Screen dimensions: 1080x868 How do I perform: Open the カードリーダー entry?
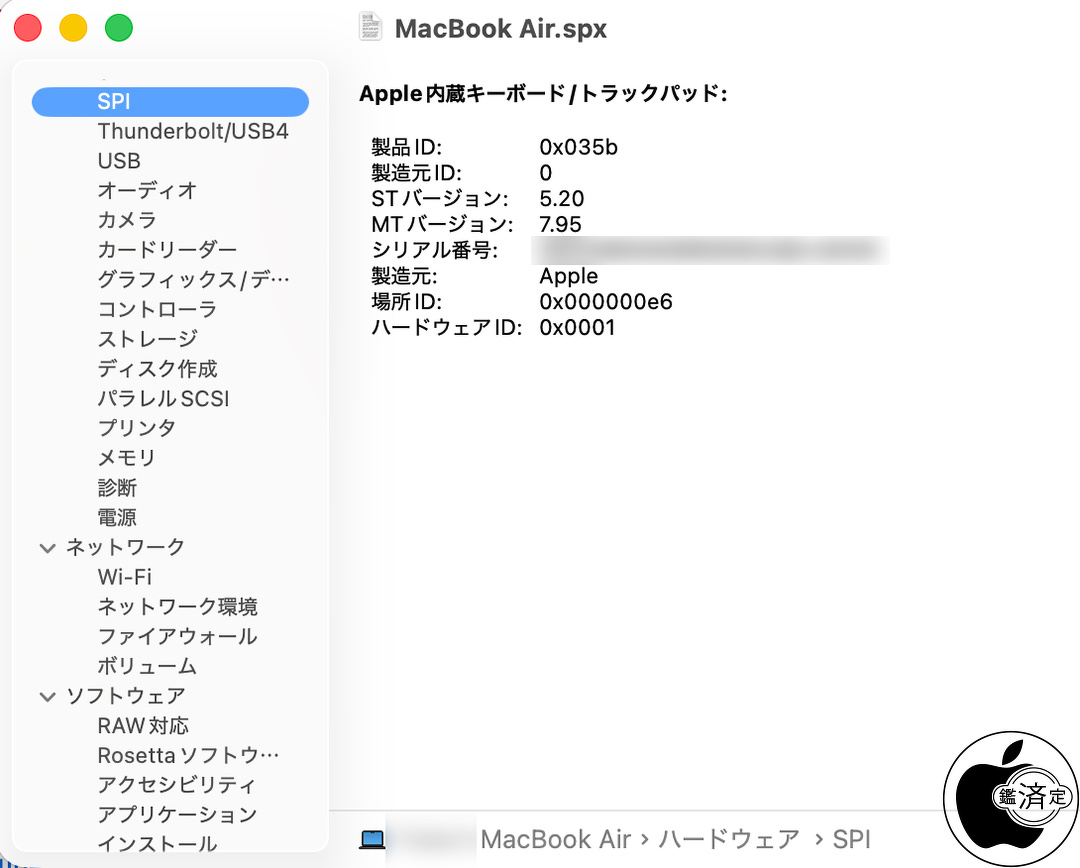[x=167, y=250]
